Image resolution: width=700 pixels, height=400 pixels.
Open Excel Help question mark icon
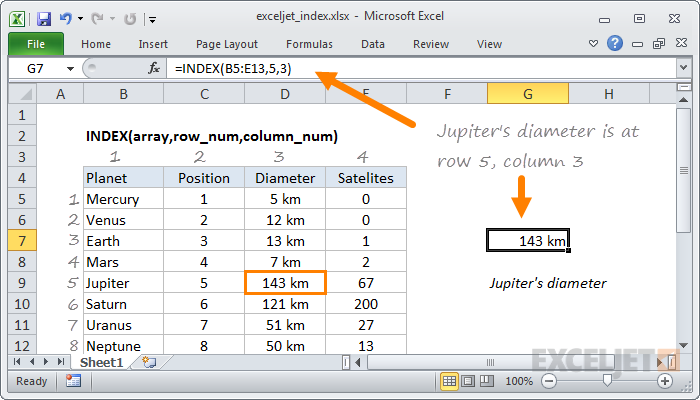[x=615, y=44]
